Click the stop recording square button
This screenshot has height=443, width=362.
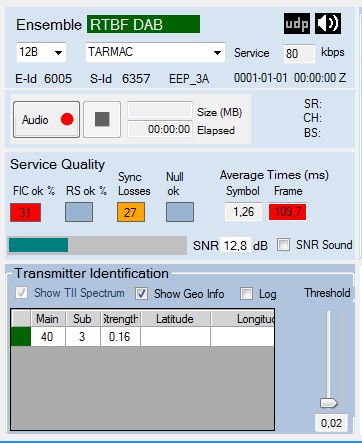click(102, 119)
